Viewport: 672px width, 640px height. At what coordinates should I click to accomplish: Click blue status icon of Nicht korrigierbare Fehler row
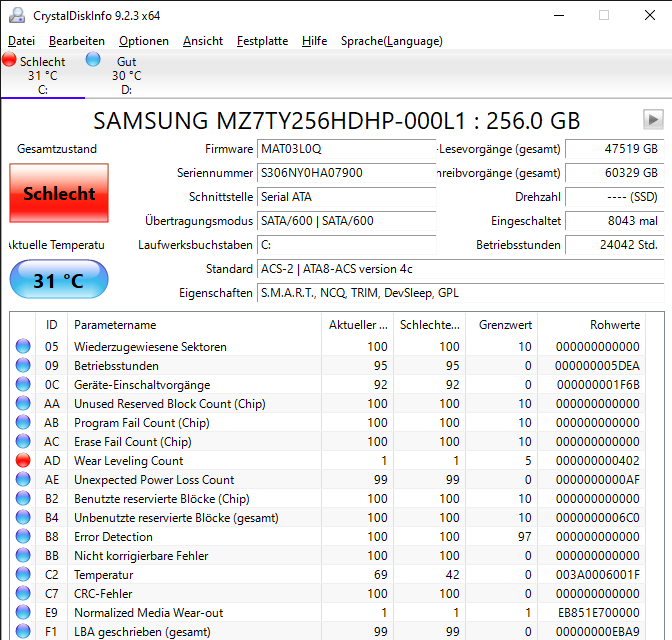(x=23, y=556)
